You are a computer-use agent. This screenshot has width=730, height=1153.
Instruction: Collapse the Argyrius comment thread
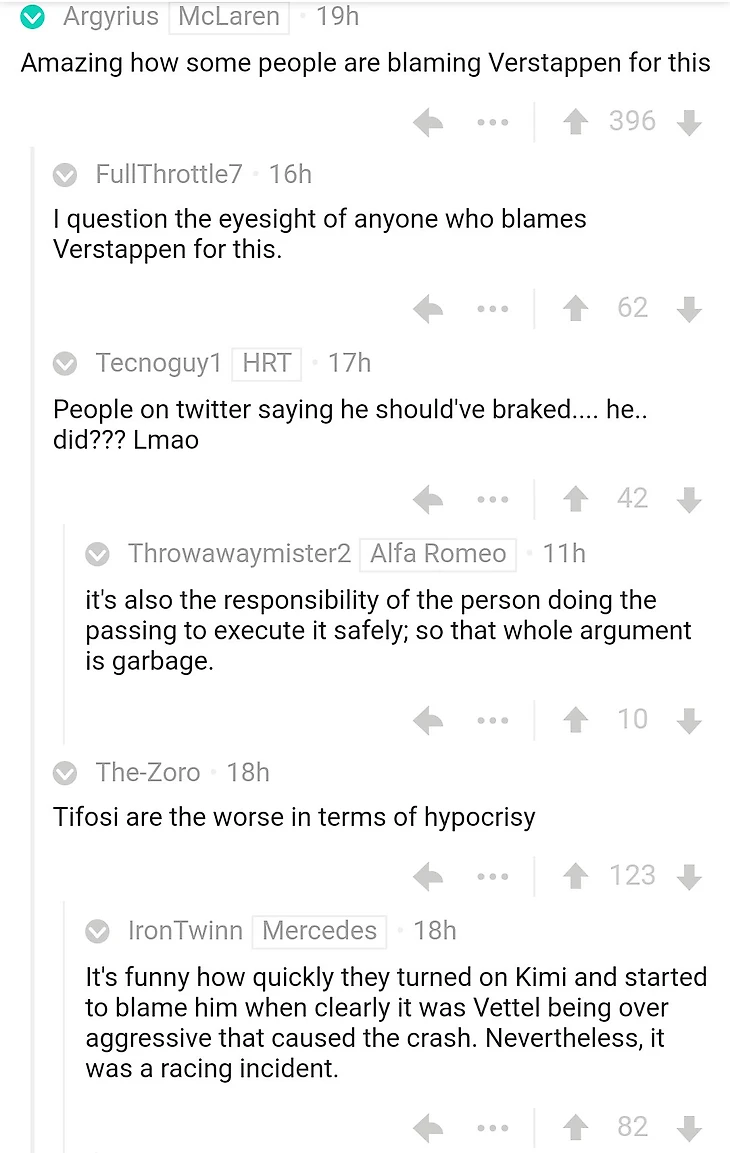33,17
